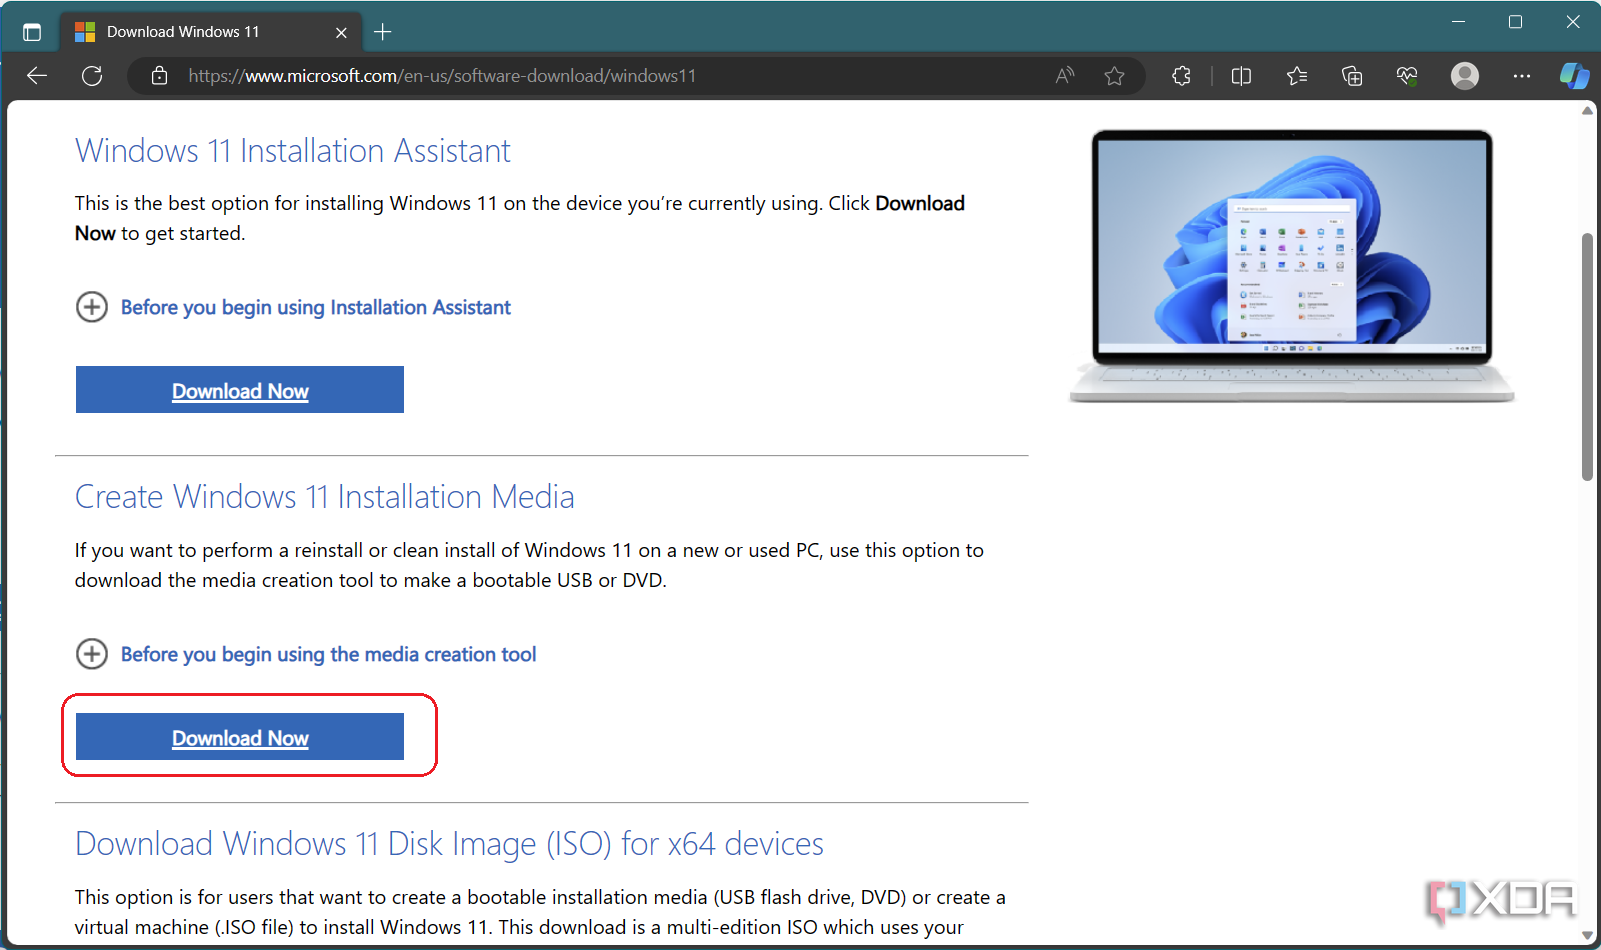Add this page to favorites
1601x950 pixels.
click(x=1114, y=76)
